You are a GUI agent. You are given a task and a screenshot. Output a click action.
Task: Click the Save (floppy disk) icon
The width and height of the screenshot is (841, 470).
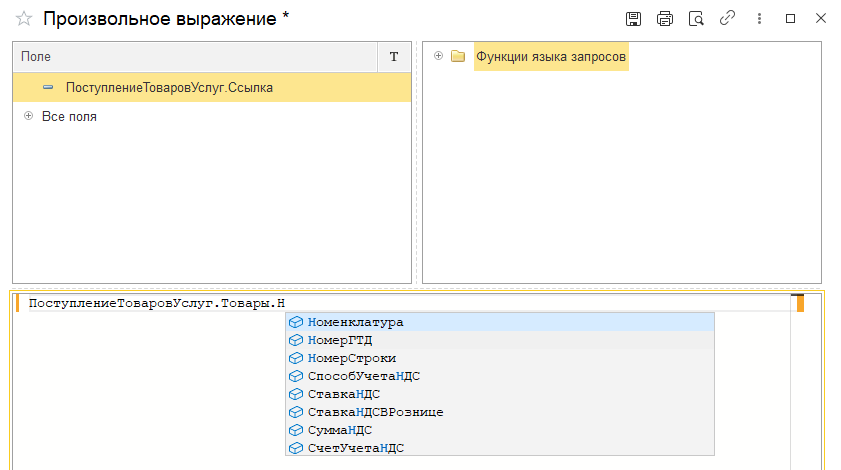633,19
